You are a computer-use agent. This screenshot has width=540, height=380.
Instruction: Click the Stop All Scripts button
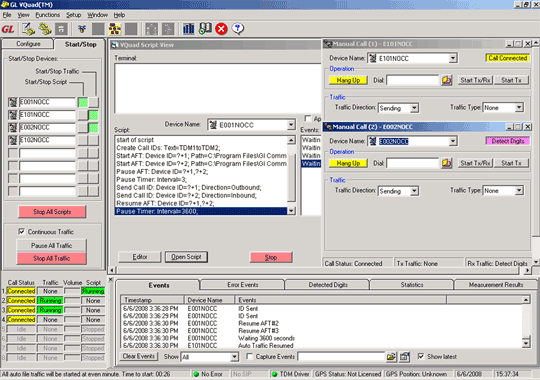[x=52, y=212]
